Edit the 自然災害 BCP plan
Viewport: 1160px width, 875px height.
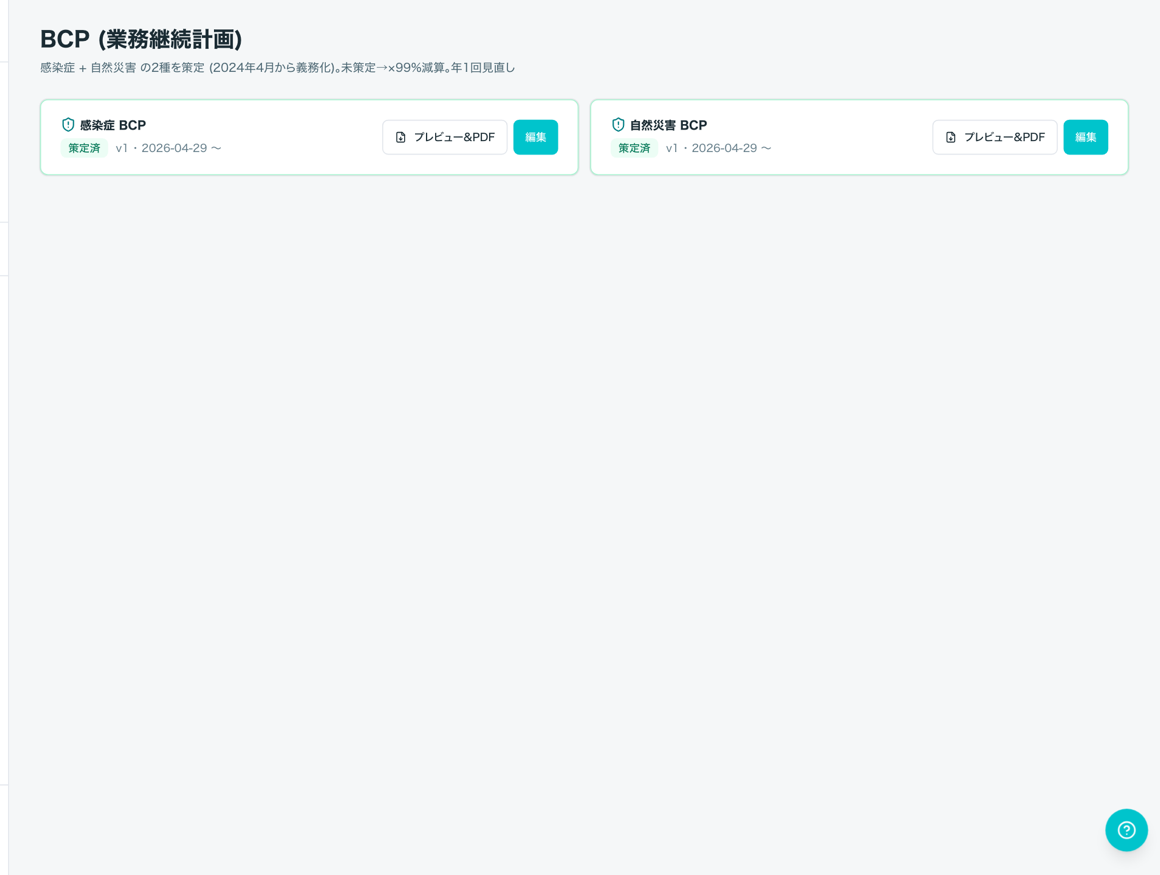pyautogui.click(x=1086, y=137)
